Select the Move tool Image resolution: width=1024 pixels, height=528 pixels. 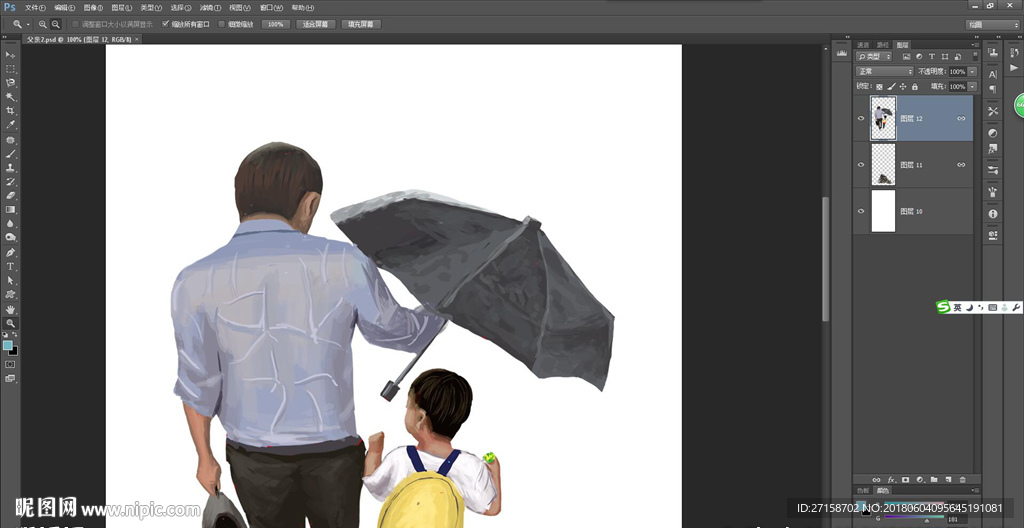coord(11,55)
